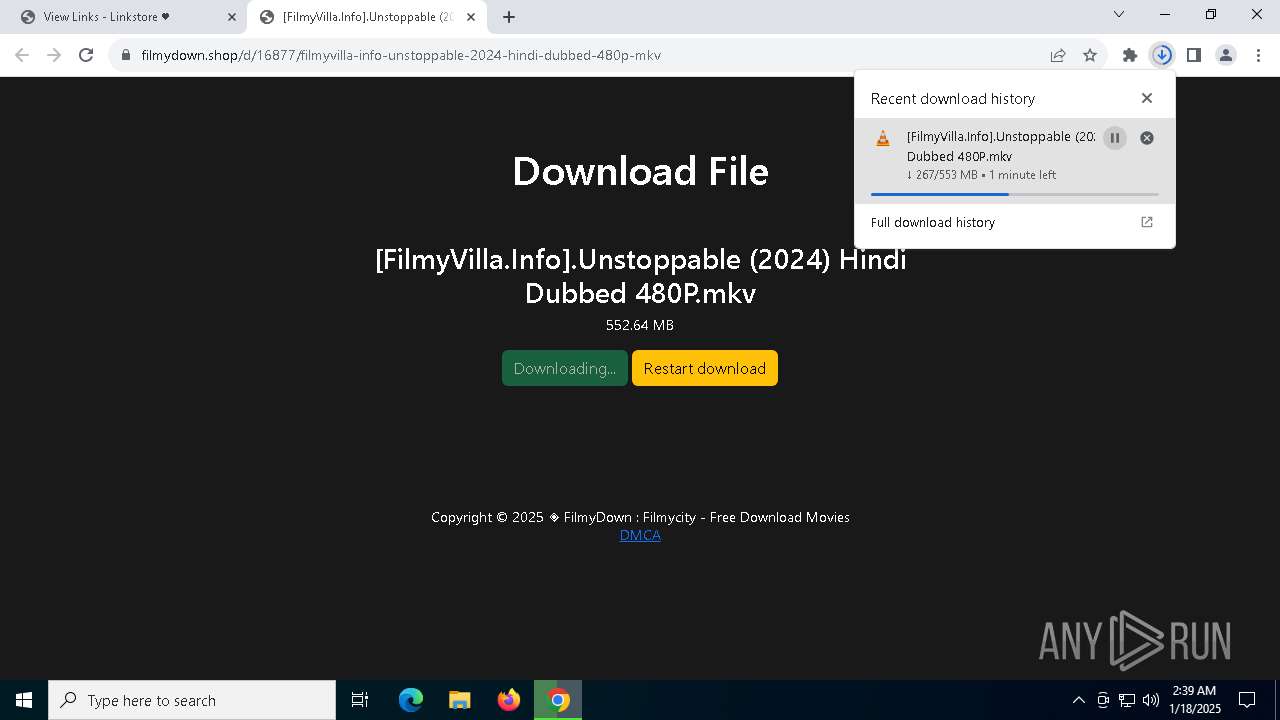
Task: Open the notification center icon
Action: [x=1247, y=700]
